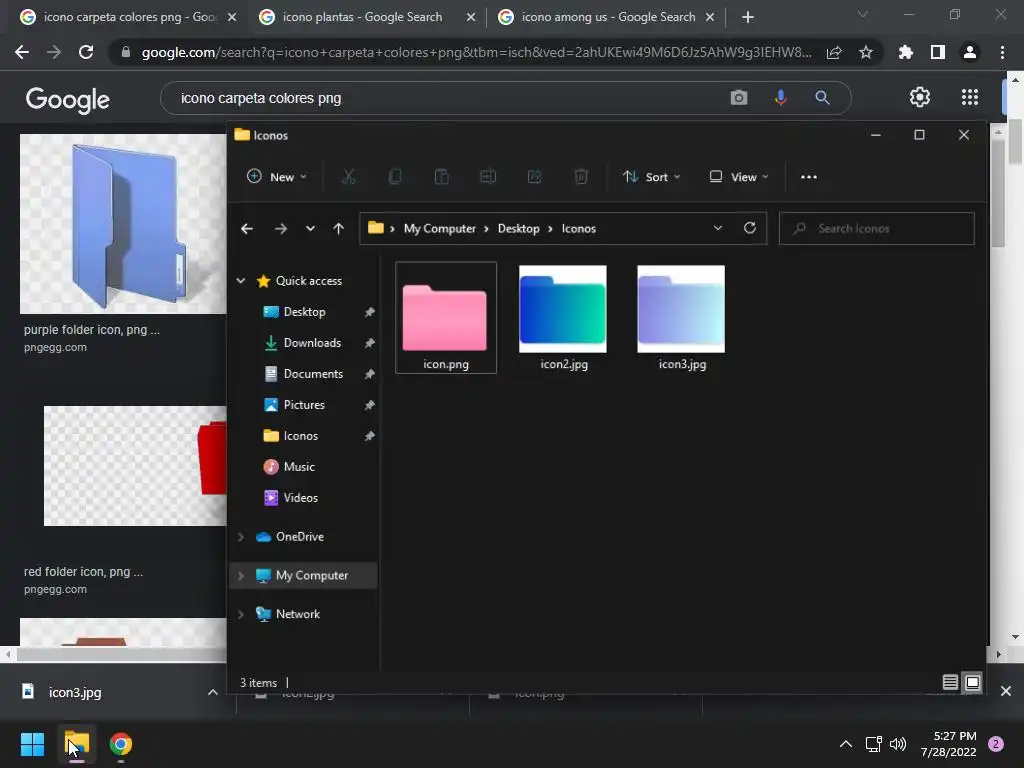
Task: Click the Search Iconos field
Action: pyautogui.click(x=876, y=229)
